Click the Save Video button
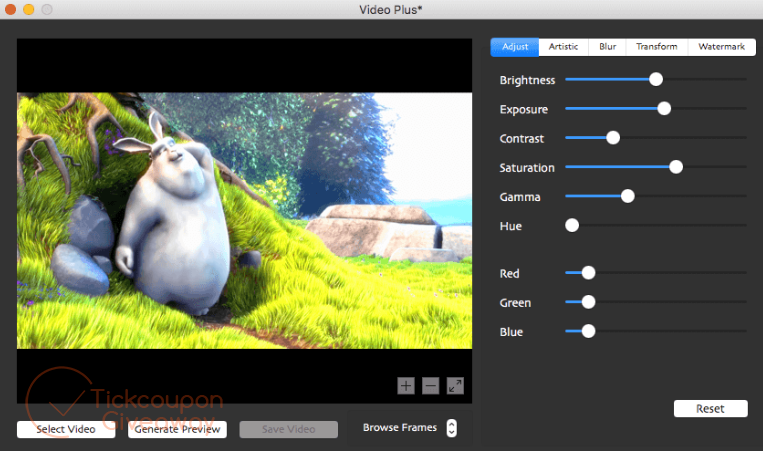The height and width of the screenshot is (451, 763). tap(289, 429)
